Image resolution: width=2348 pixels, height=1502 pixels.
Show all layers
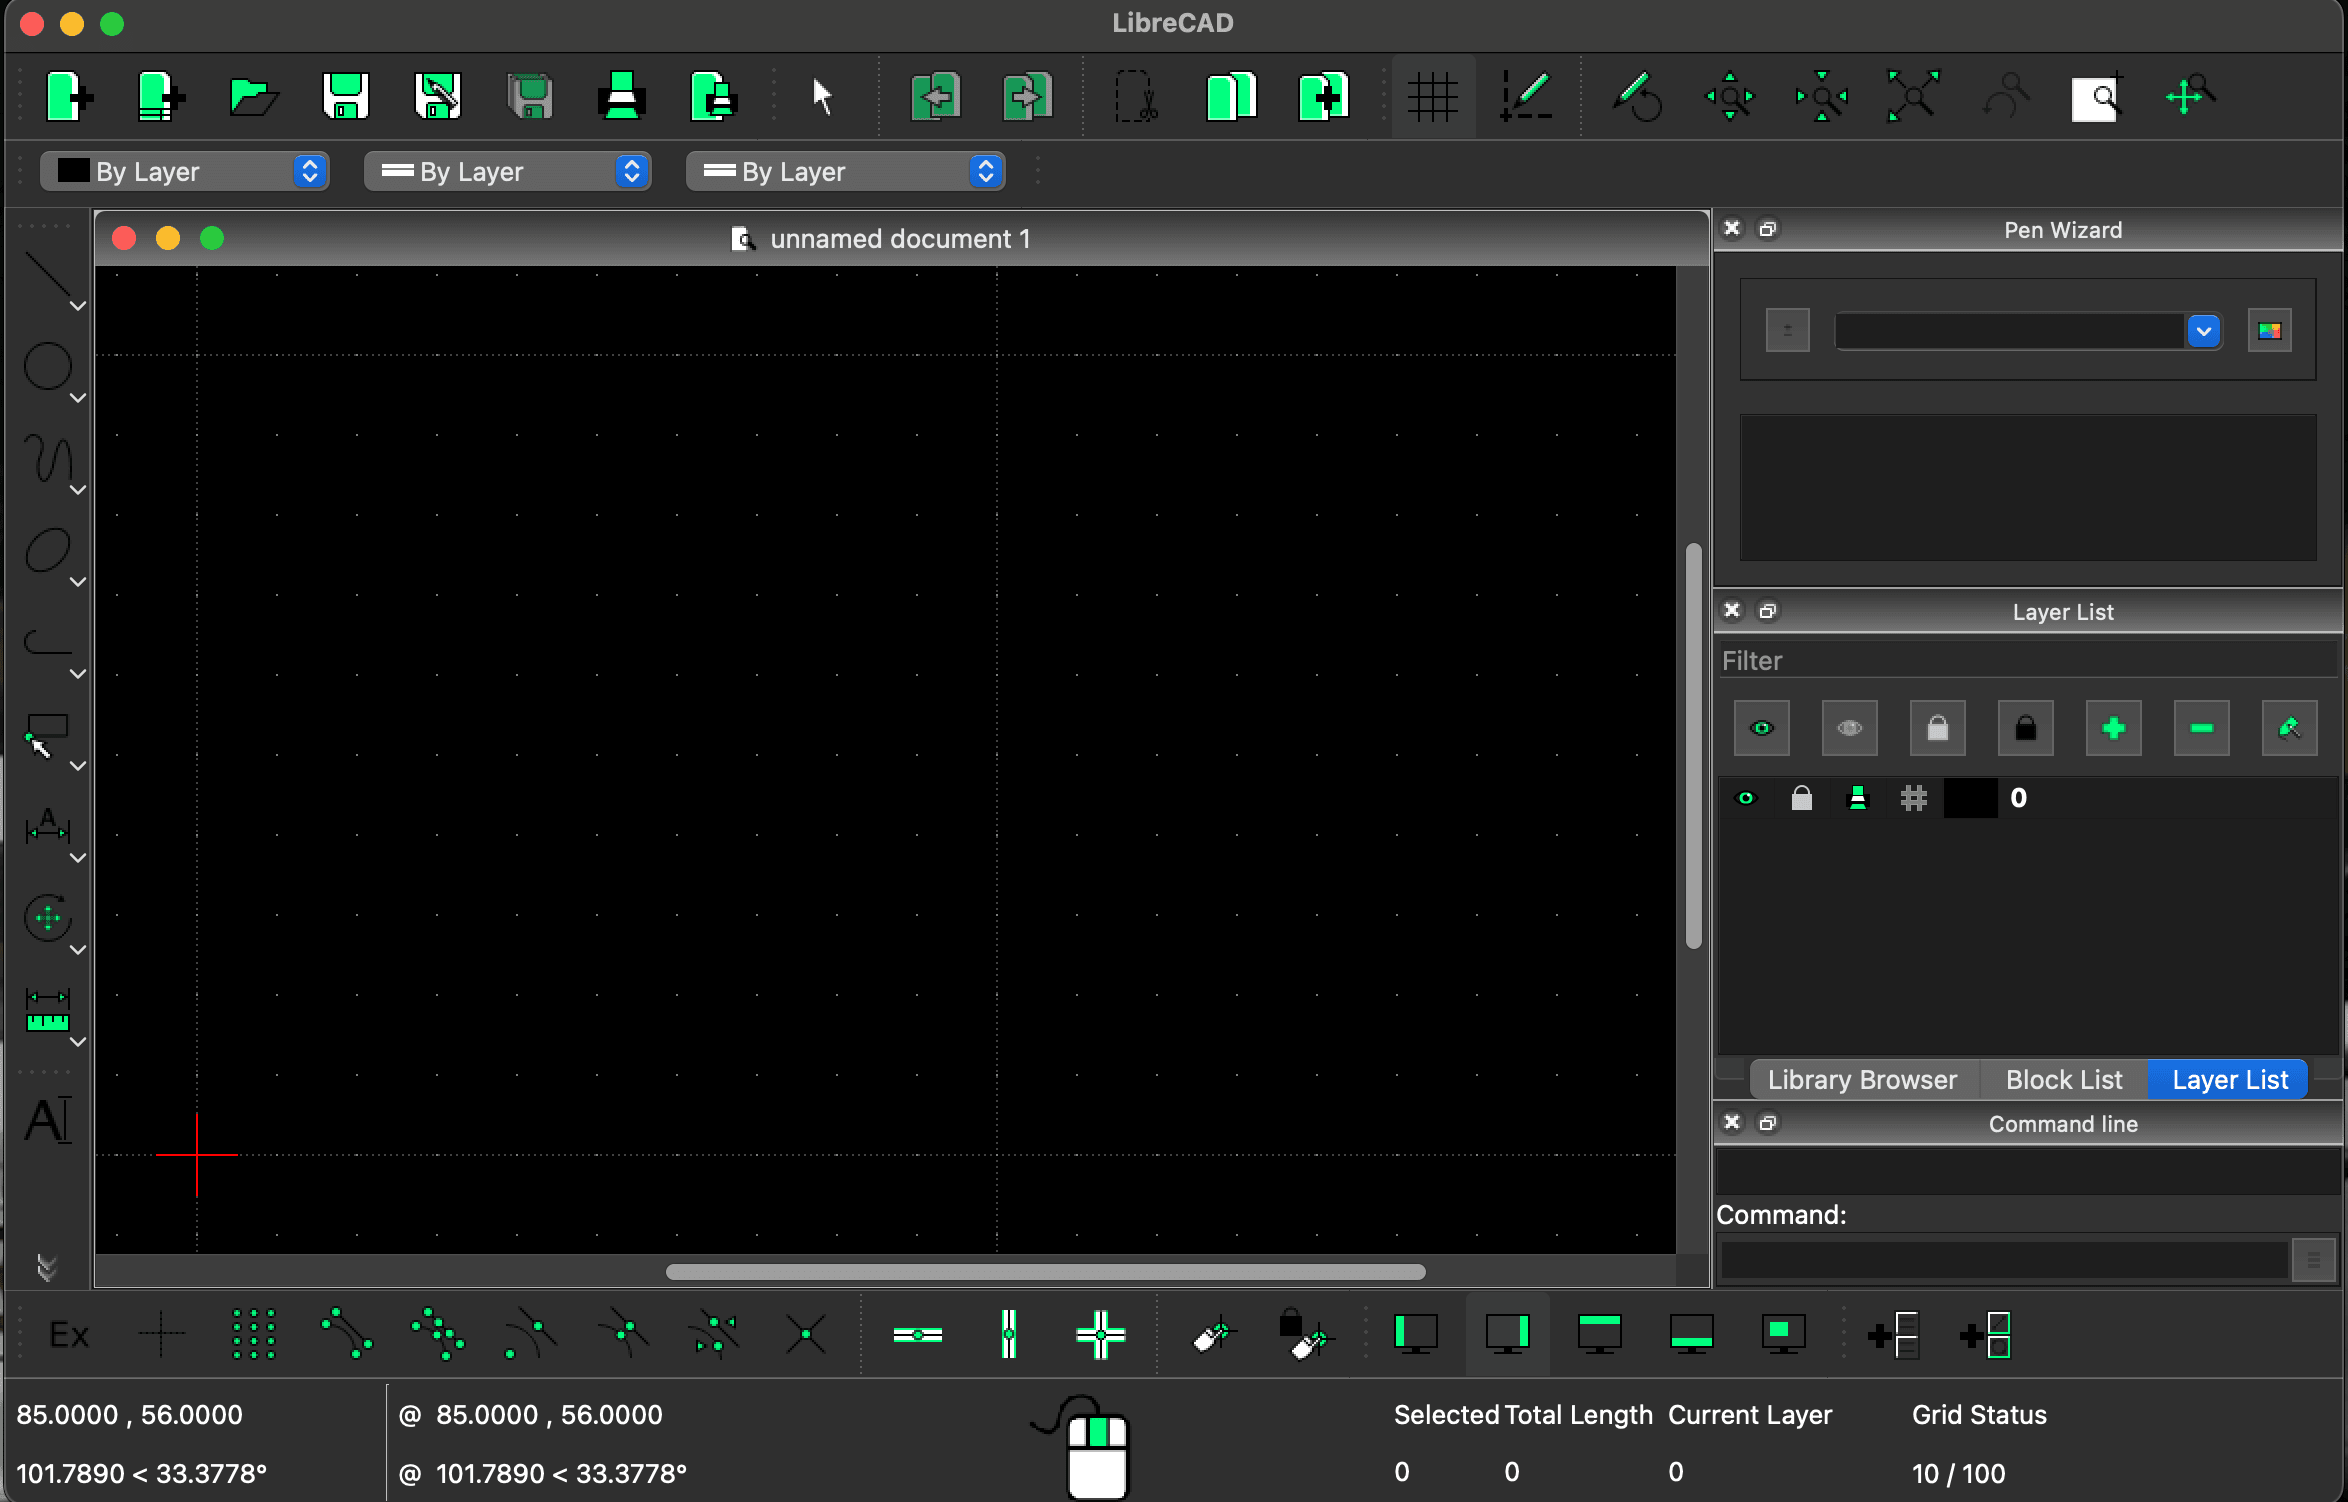[1762, 728]
